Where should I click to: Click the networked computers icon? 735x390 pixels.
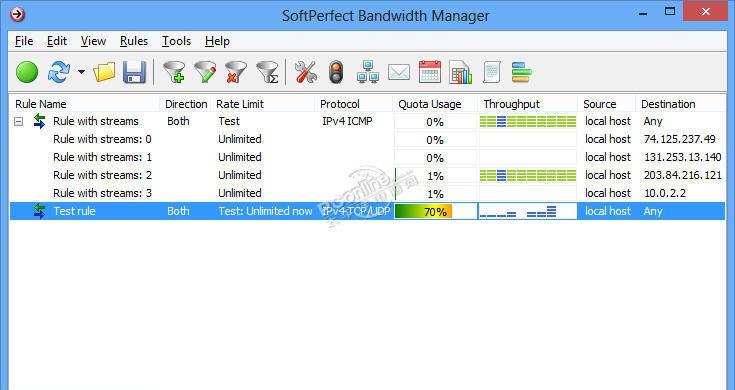[x=368, y=73]
